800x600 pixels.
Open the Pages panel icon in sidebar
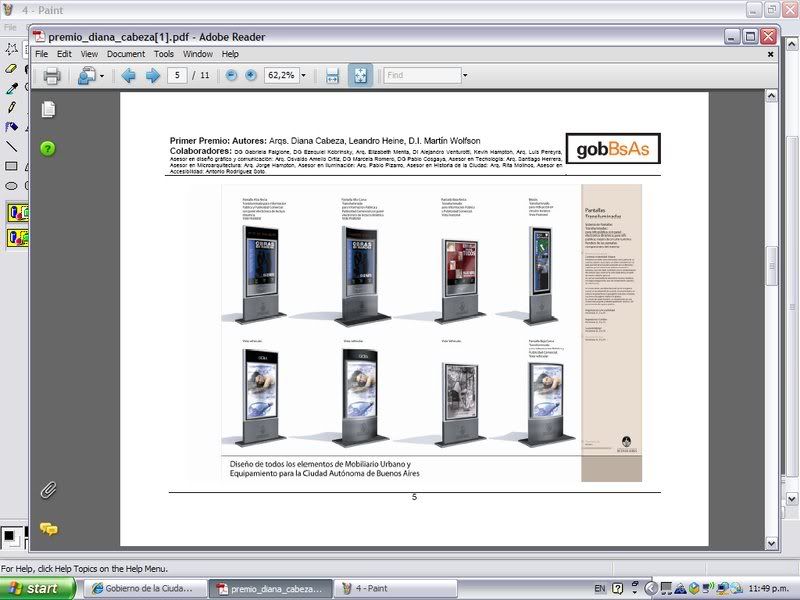point(47,109)
